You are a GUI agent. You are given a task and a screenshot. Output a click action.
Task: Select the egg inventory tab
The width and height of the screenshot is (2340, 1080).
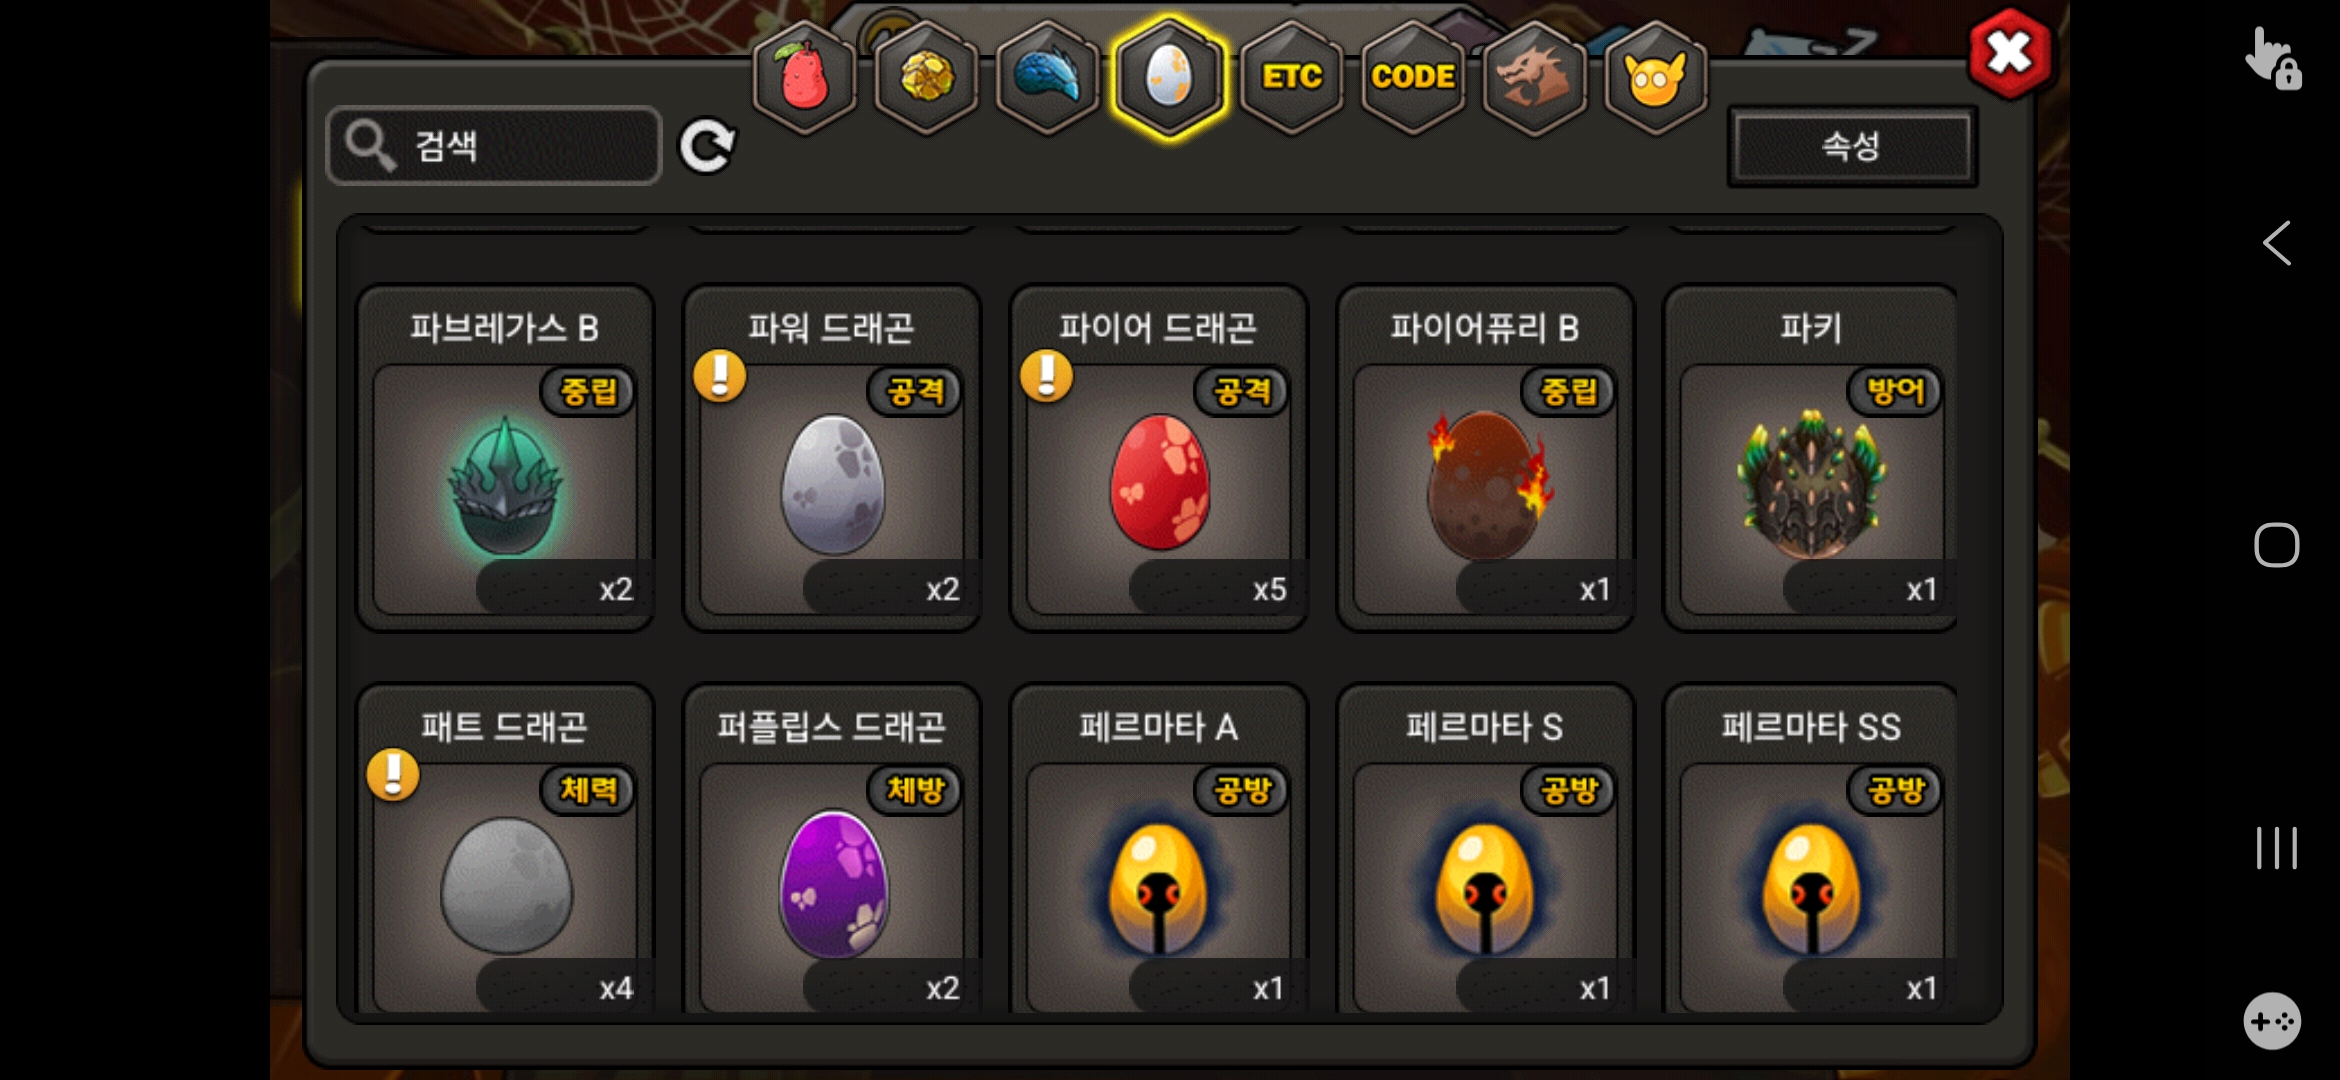[1169, 78]
